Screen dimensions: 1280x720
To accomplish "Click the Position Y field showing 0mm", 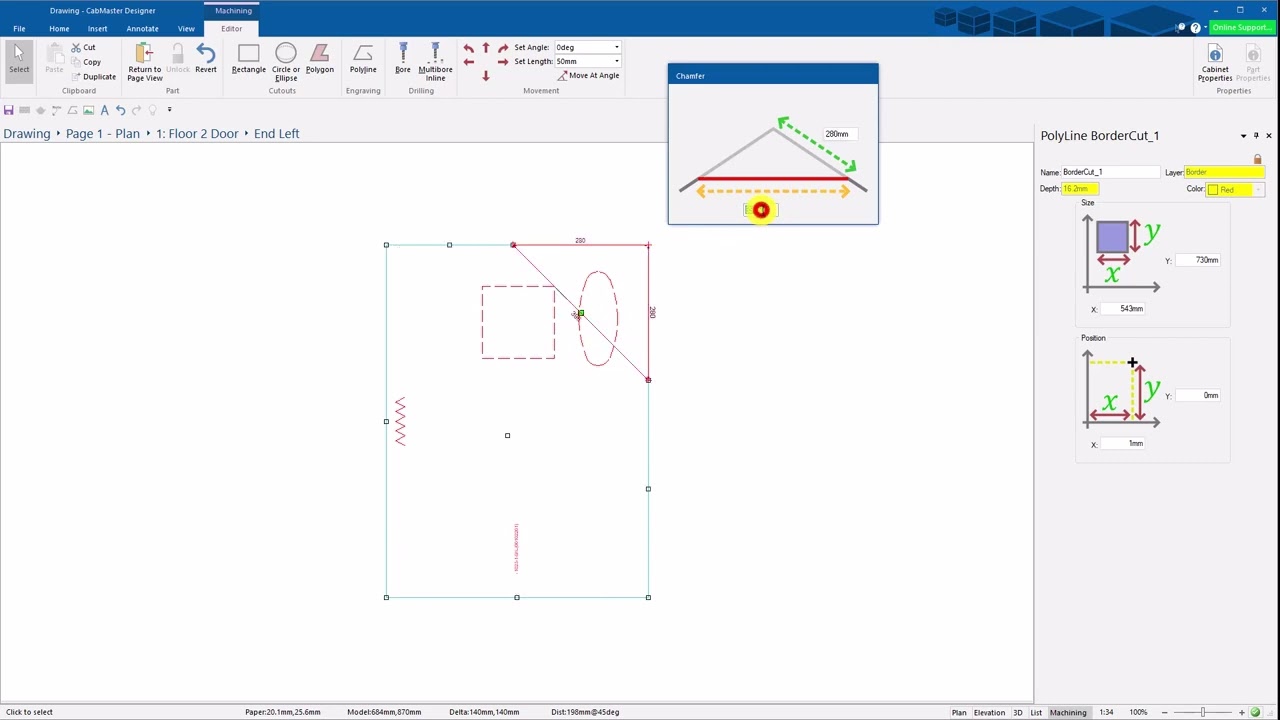I will [1198, 395].
